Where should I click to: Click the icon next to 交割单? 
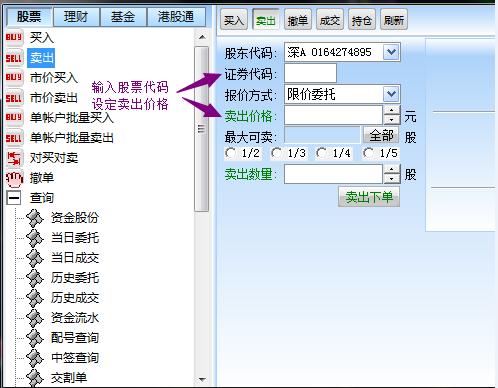click(x=35, y=378)
